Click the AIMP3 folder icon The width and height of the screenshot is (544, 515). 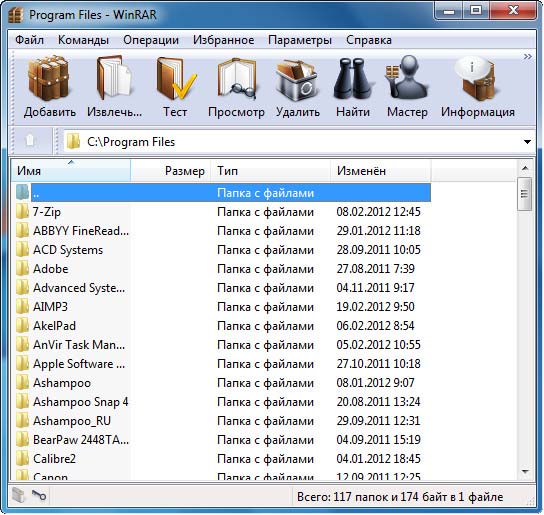pos(23,306)
